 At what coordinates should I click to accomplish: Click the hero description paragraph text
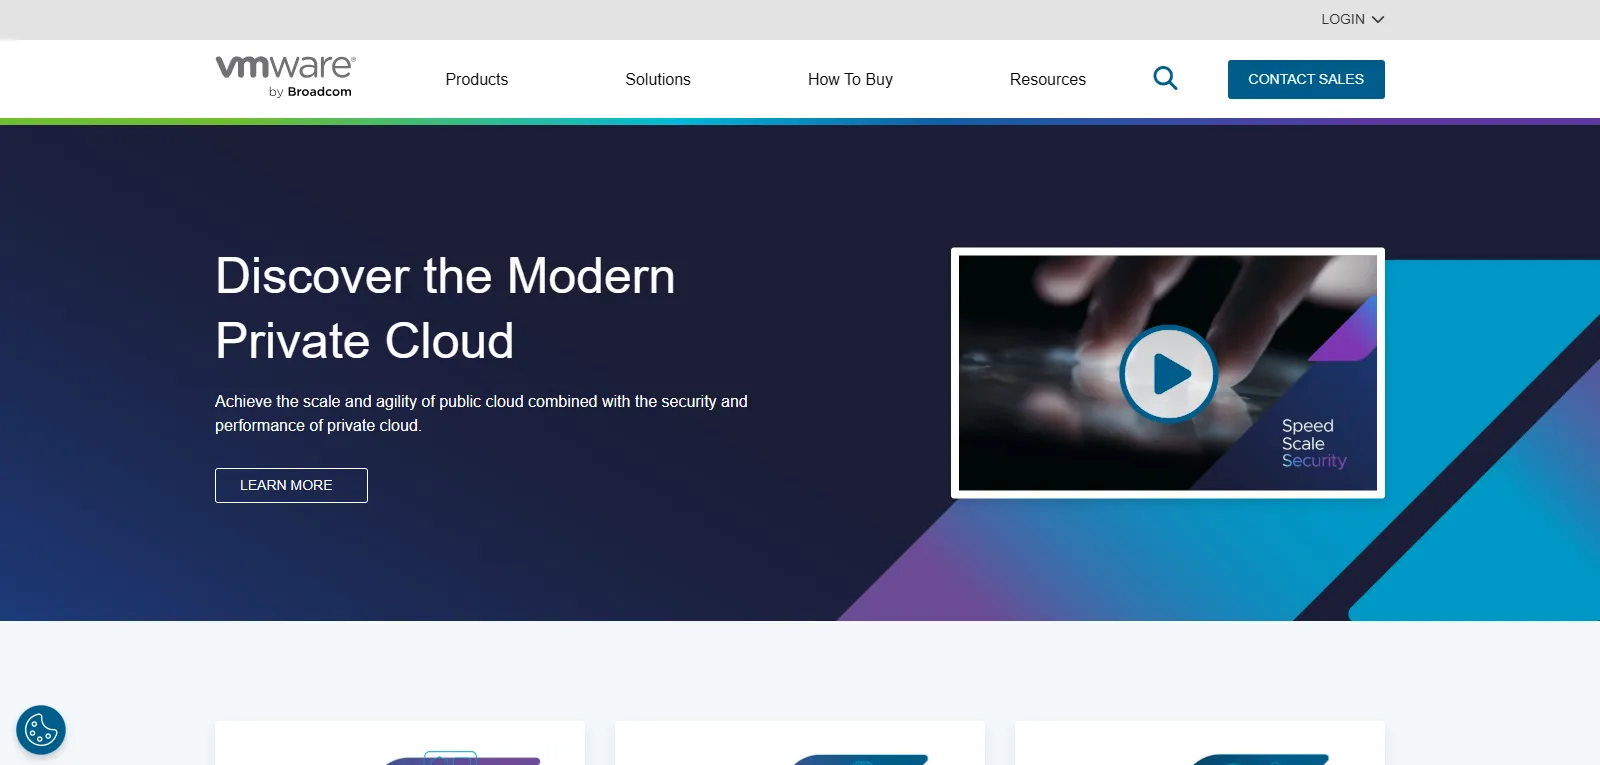pyautogui.click(x=481, y=413)
